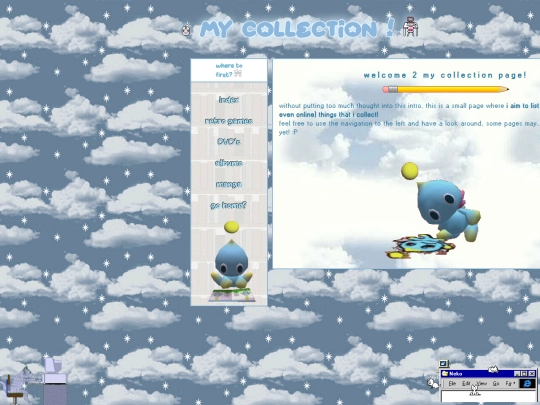The width and height of the screenshot is (540, 405).
Task: Click the white cat on Neko title bar
Action: tap(493, 369)
